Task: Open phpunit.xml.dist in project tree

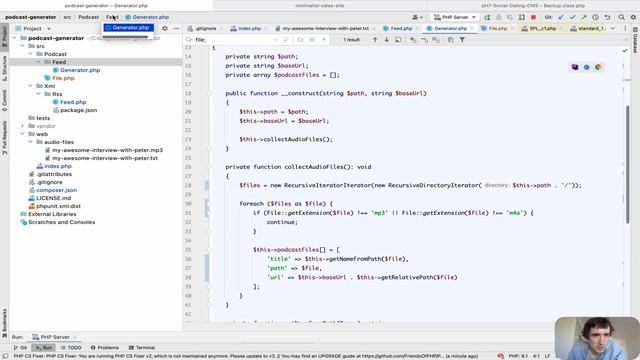Action: pyautogui.click(x=58, y=206)
